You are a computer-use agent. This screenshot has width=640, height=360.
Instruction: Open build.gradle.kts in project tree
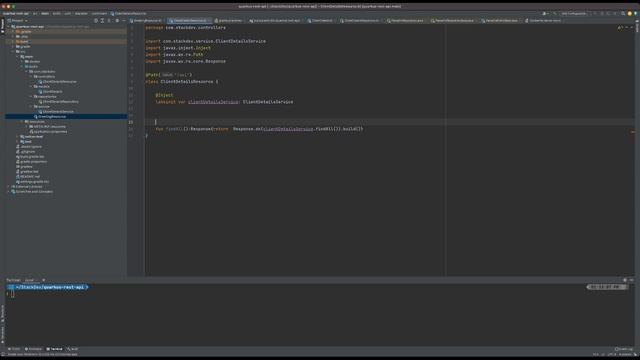pyautogui.click(x=30, y=157)
